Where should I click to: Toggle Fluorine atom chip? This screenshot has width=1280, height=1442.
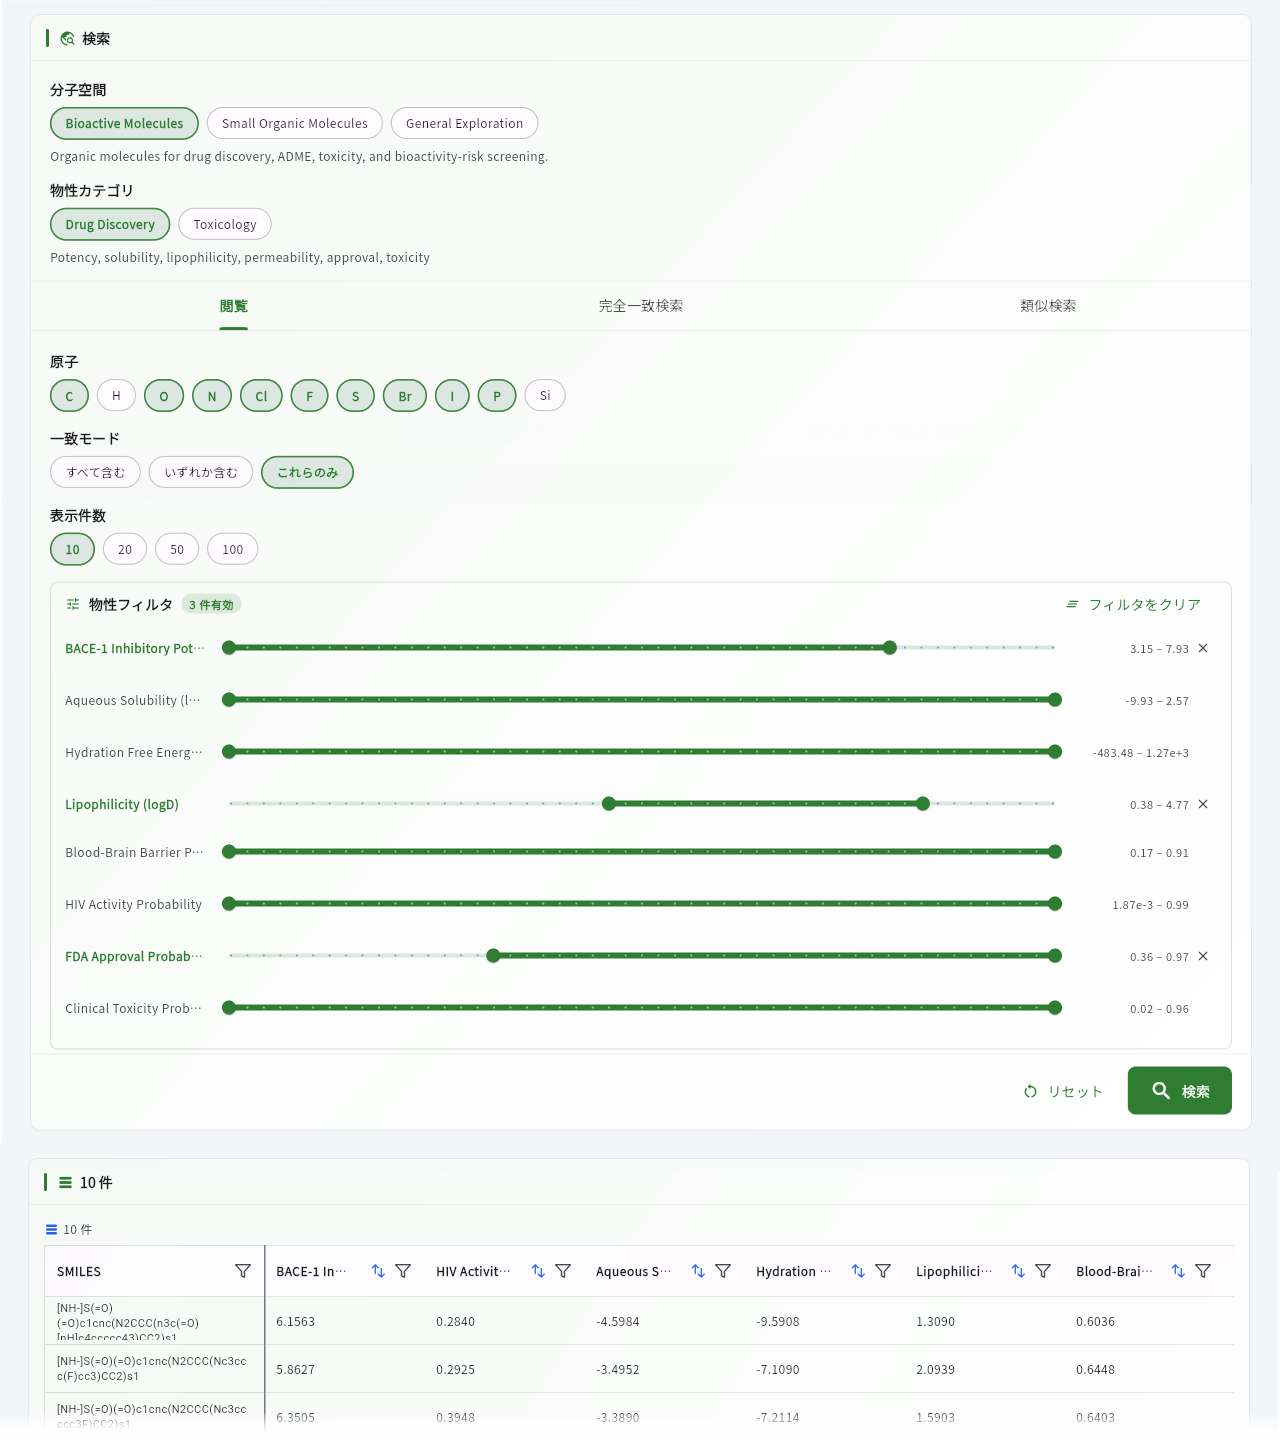coord(310,396)
